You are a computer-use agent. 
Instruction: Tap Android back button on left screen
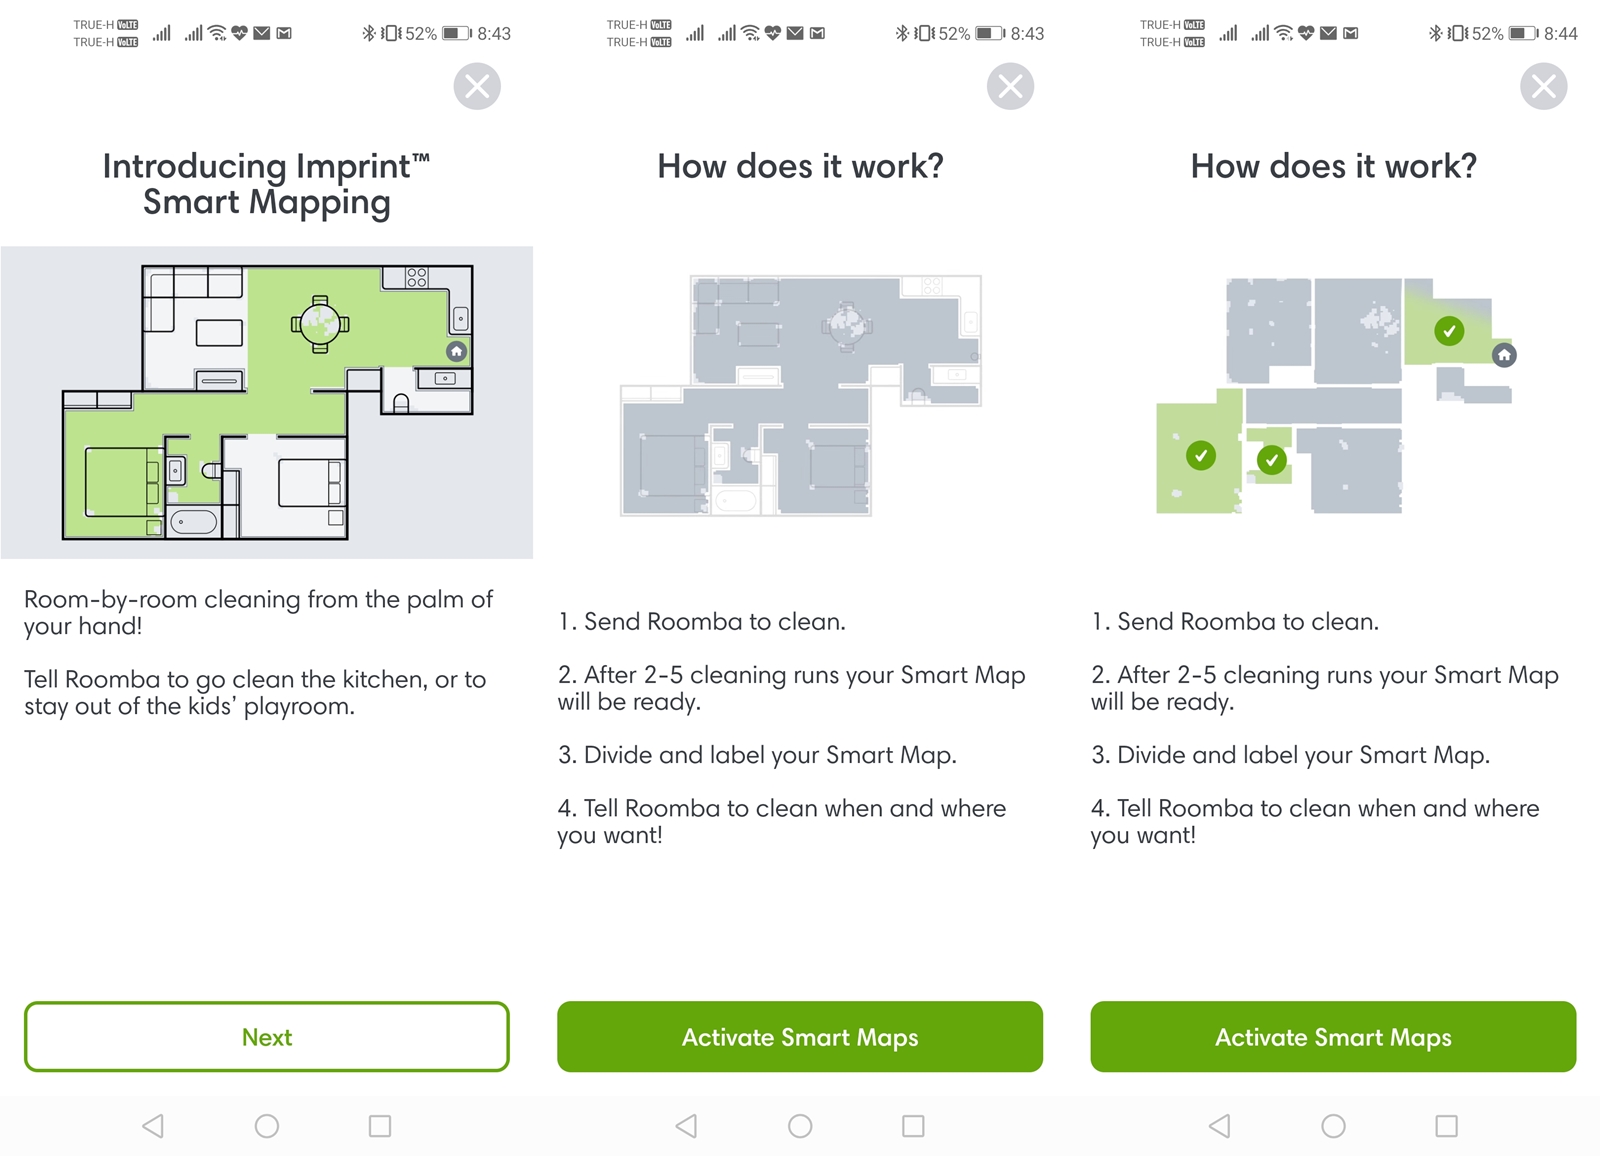tap(153, 1126)
